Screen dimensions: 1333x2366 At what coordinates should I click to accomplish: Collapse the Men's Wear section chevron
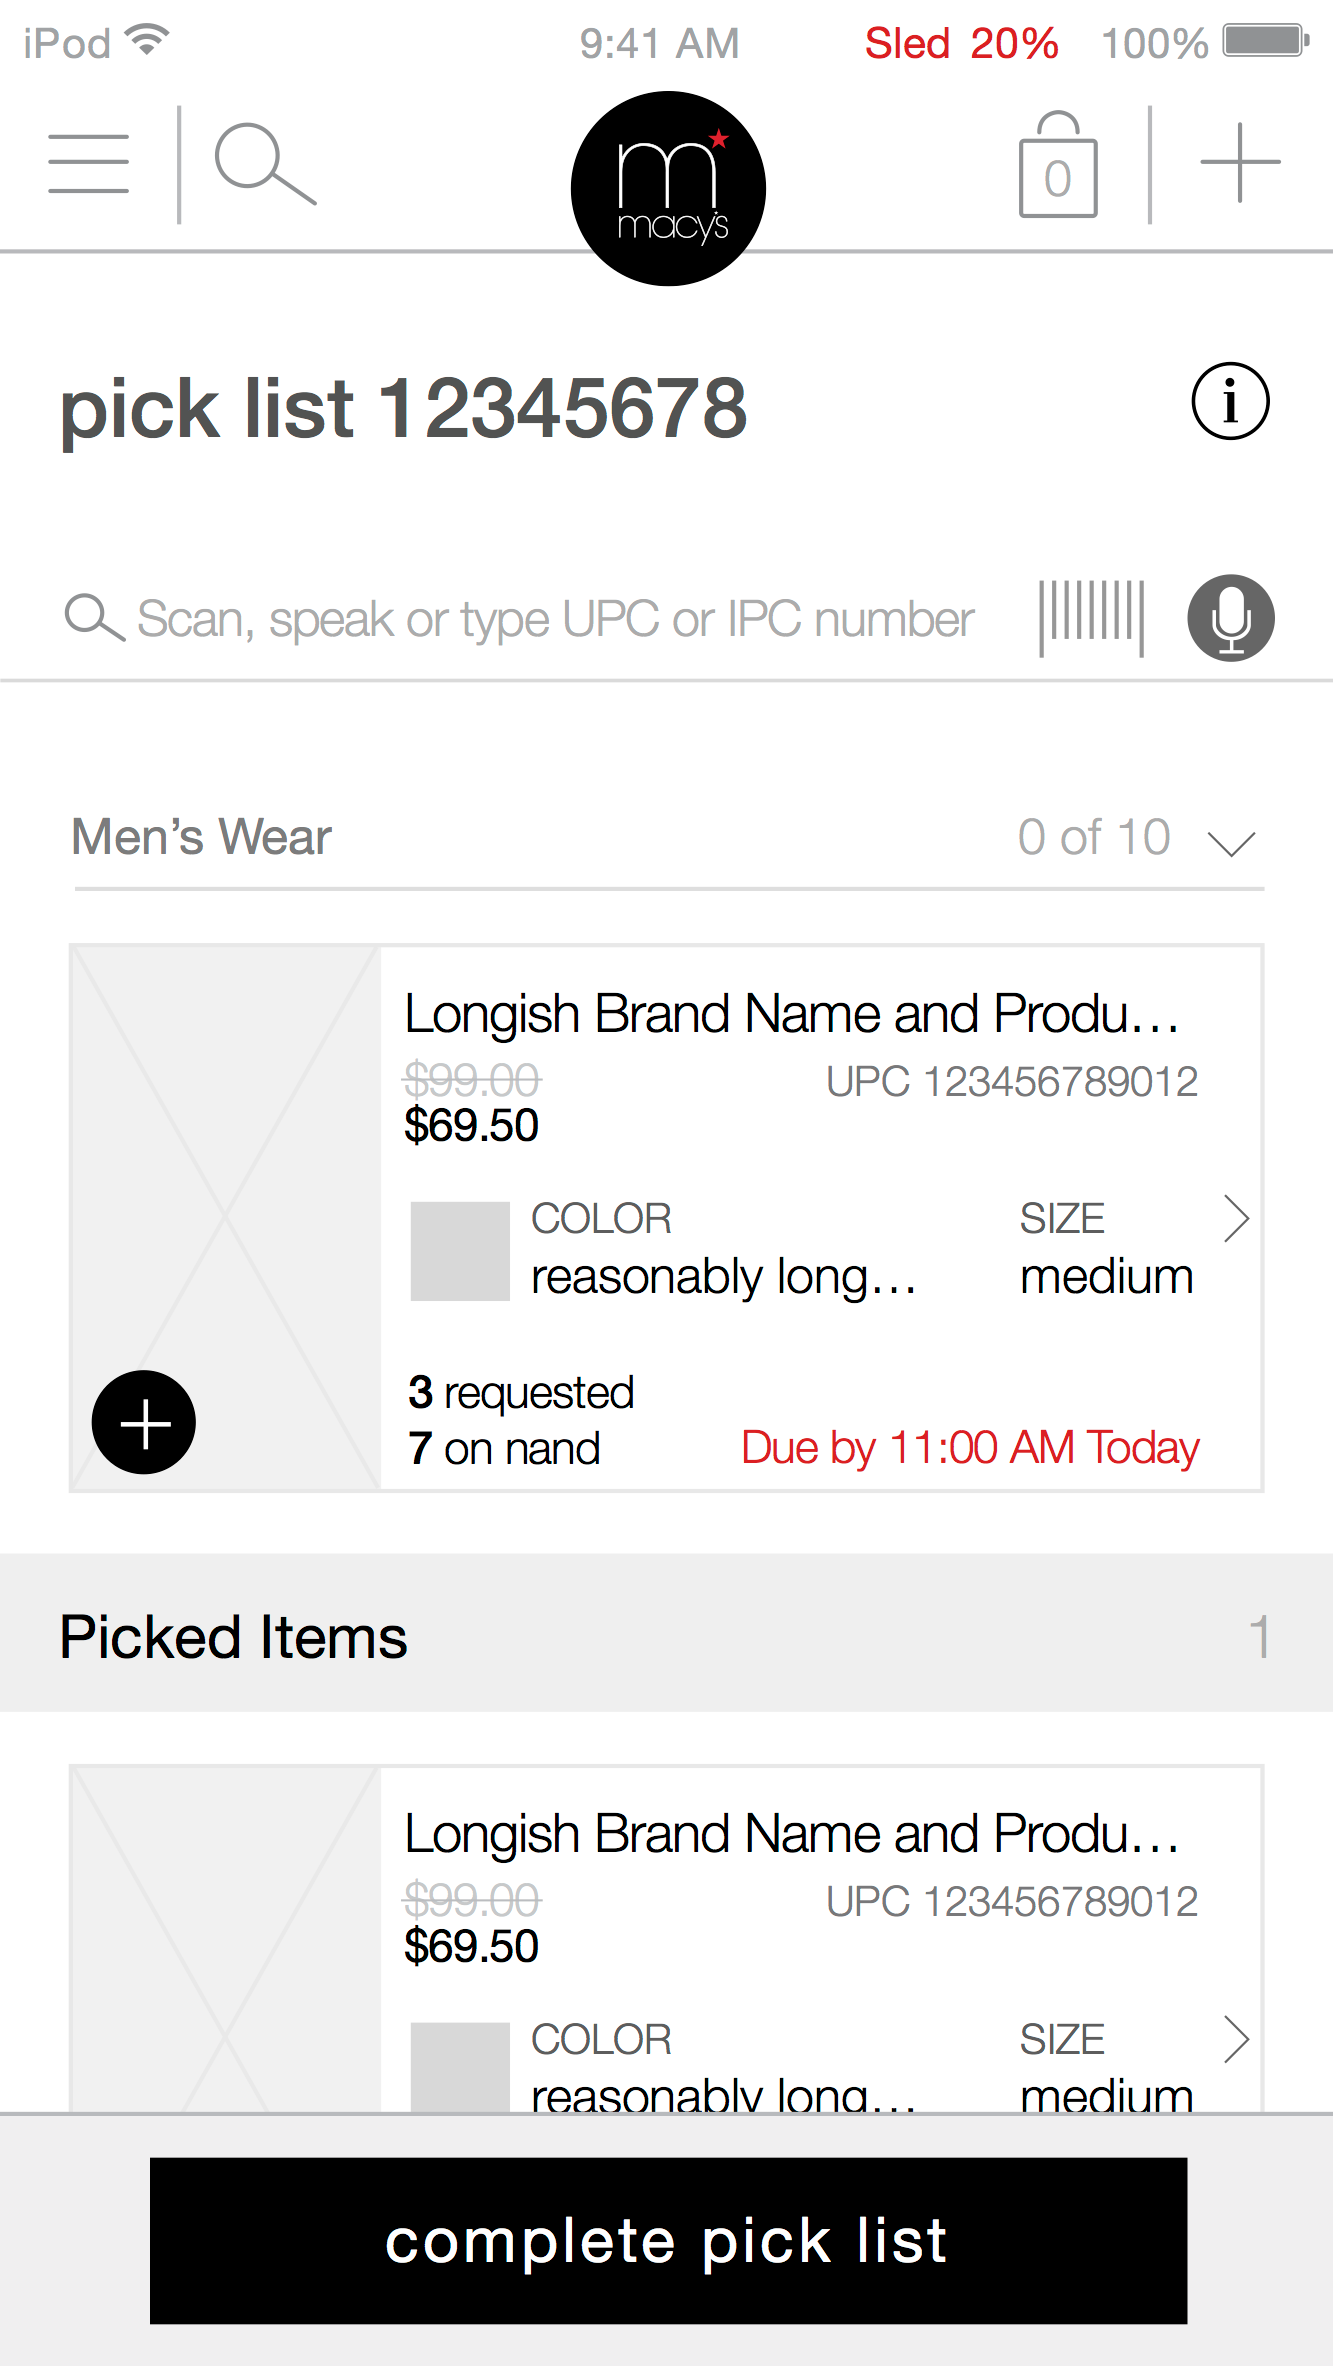pyautogui.click(x=1230, y=842)
